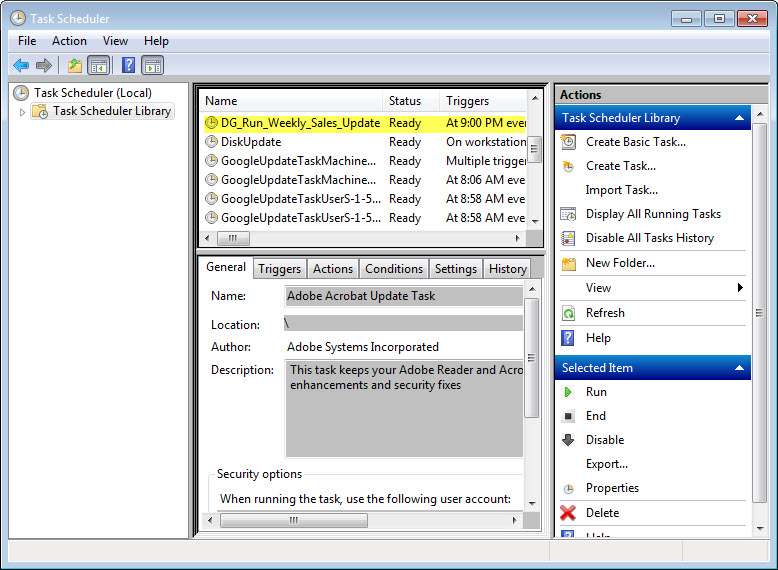Click Export... under Selected Item
Viewport: 778px width, 570px height.
(x=606, y=464)
